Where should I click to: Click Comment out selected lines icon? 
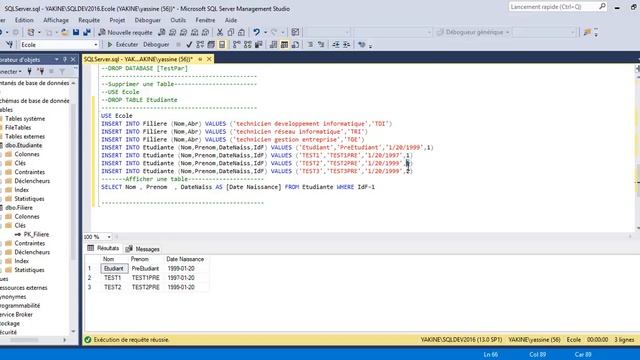(310, 44)
